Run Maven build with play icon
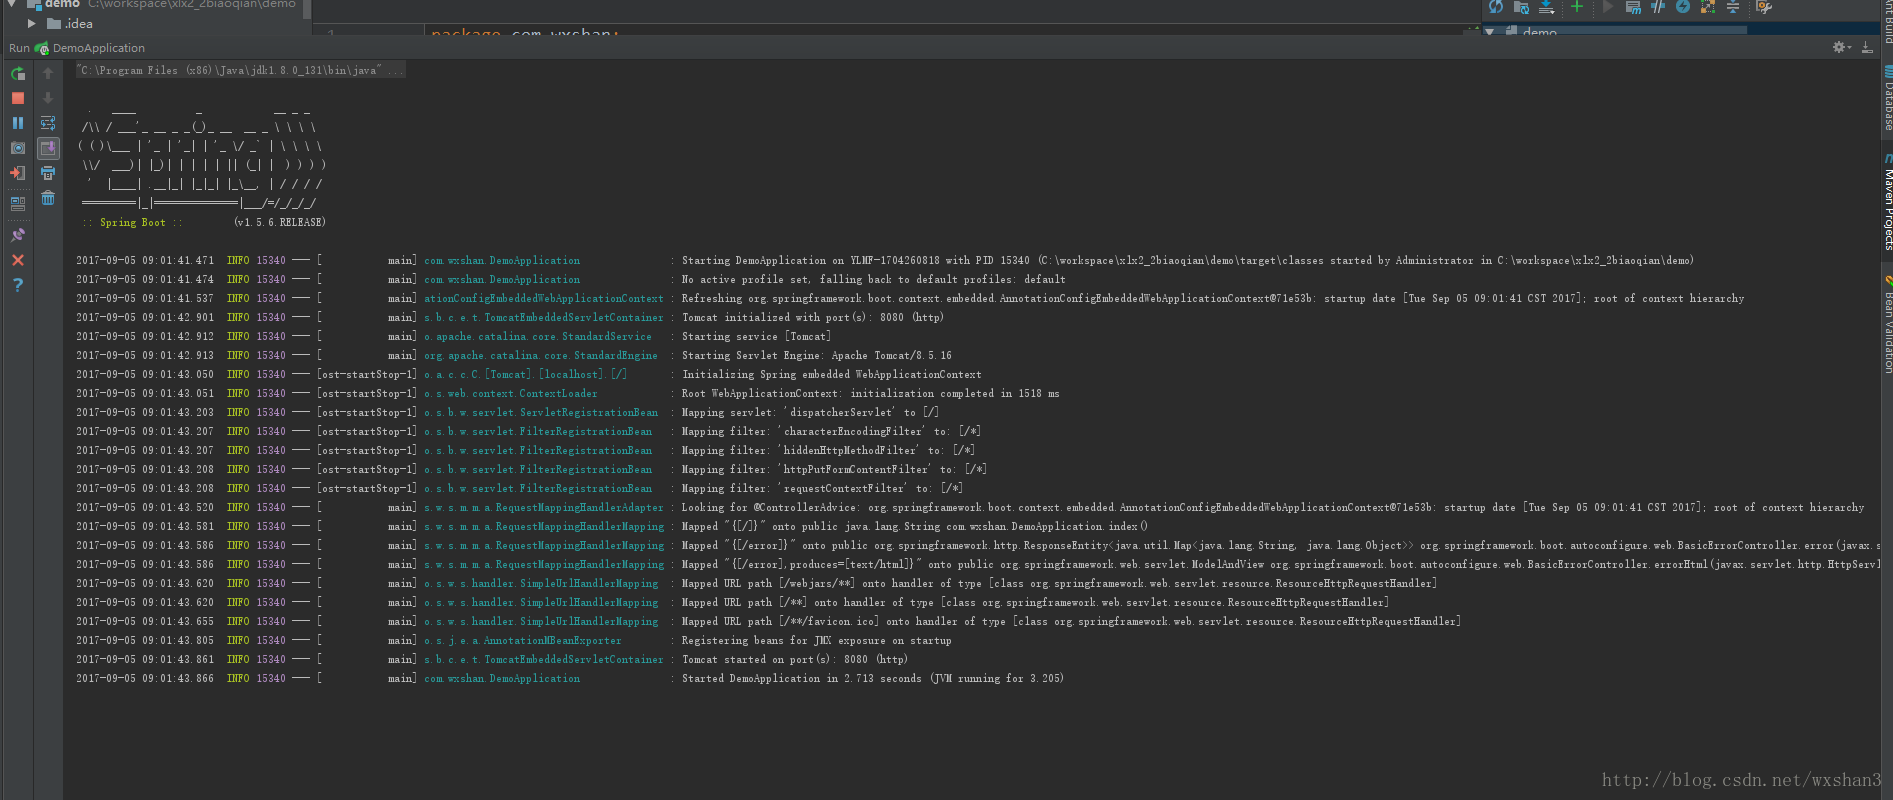 click(x=1608, y=6)
